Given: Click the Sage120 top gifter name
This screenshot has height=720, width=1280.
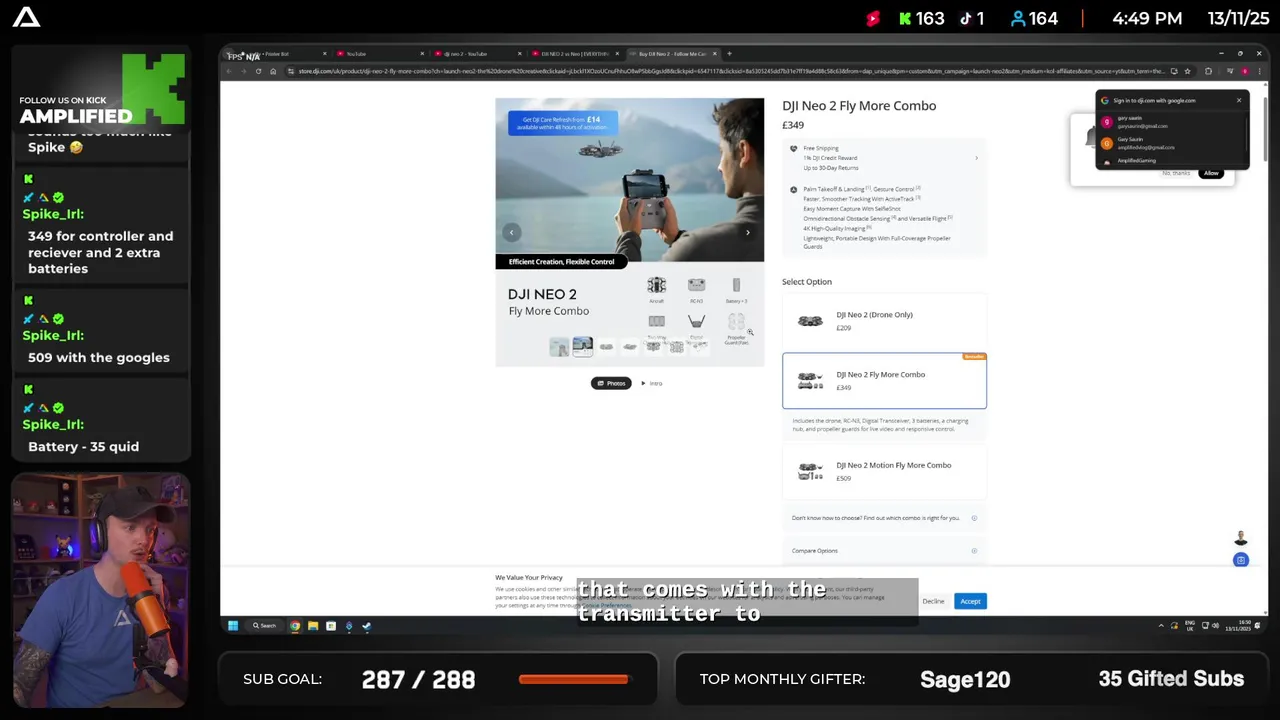Looking at the screenshot, I should 965,679.
